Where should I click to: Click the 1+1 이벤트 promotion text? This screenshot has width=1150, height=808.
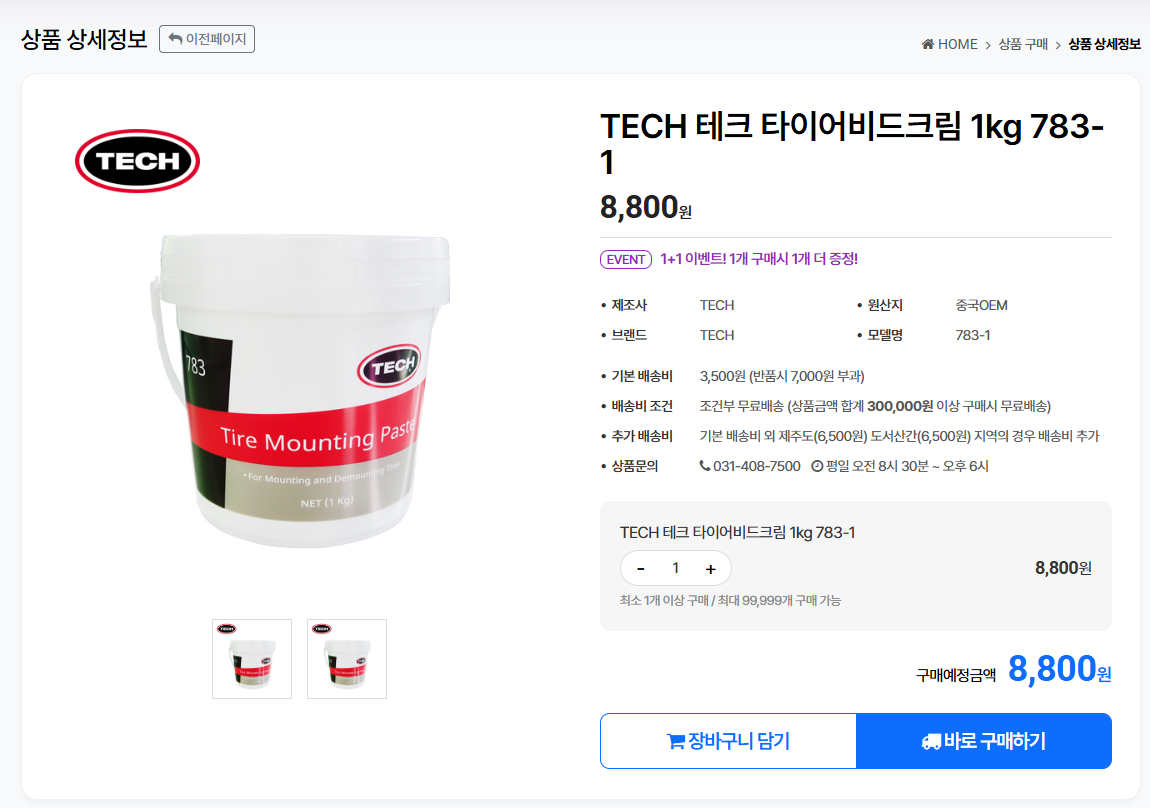[x=759, y=259]
